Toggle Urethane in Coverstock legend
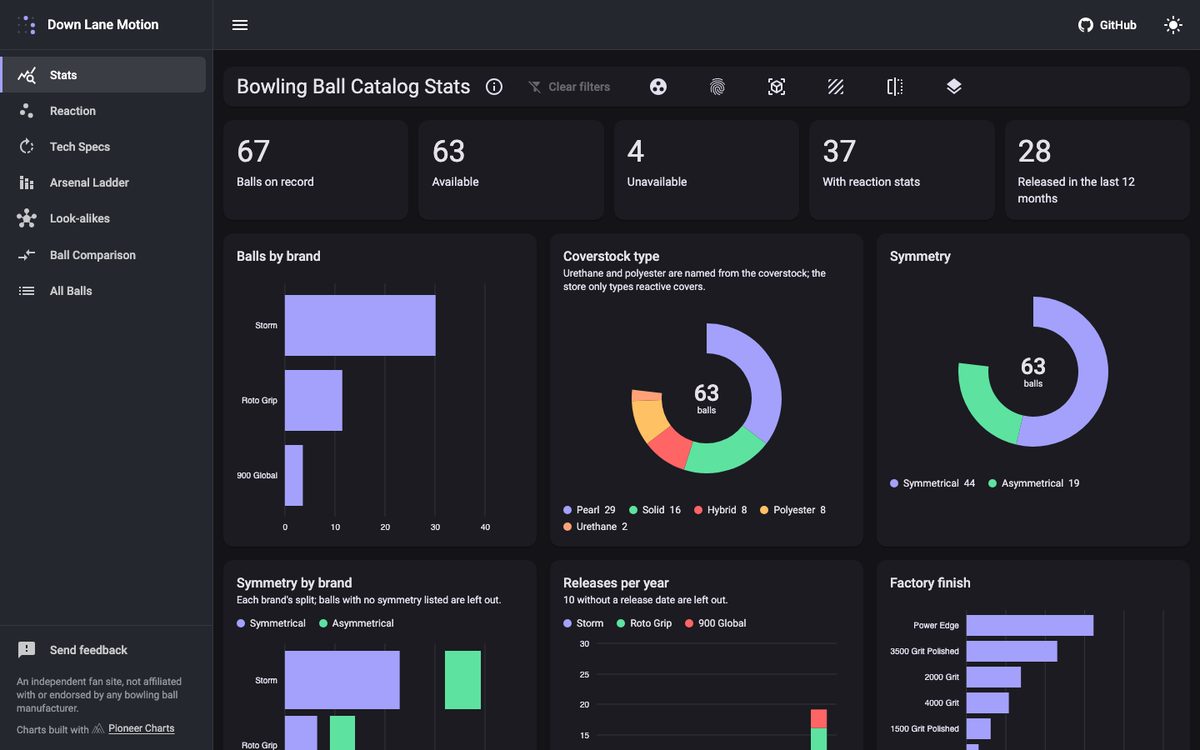The height and width of the screenshot is (750, 1200). point(596,527)
